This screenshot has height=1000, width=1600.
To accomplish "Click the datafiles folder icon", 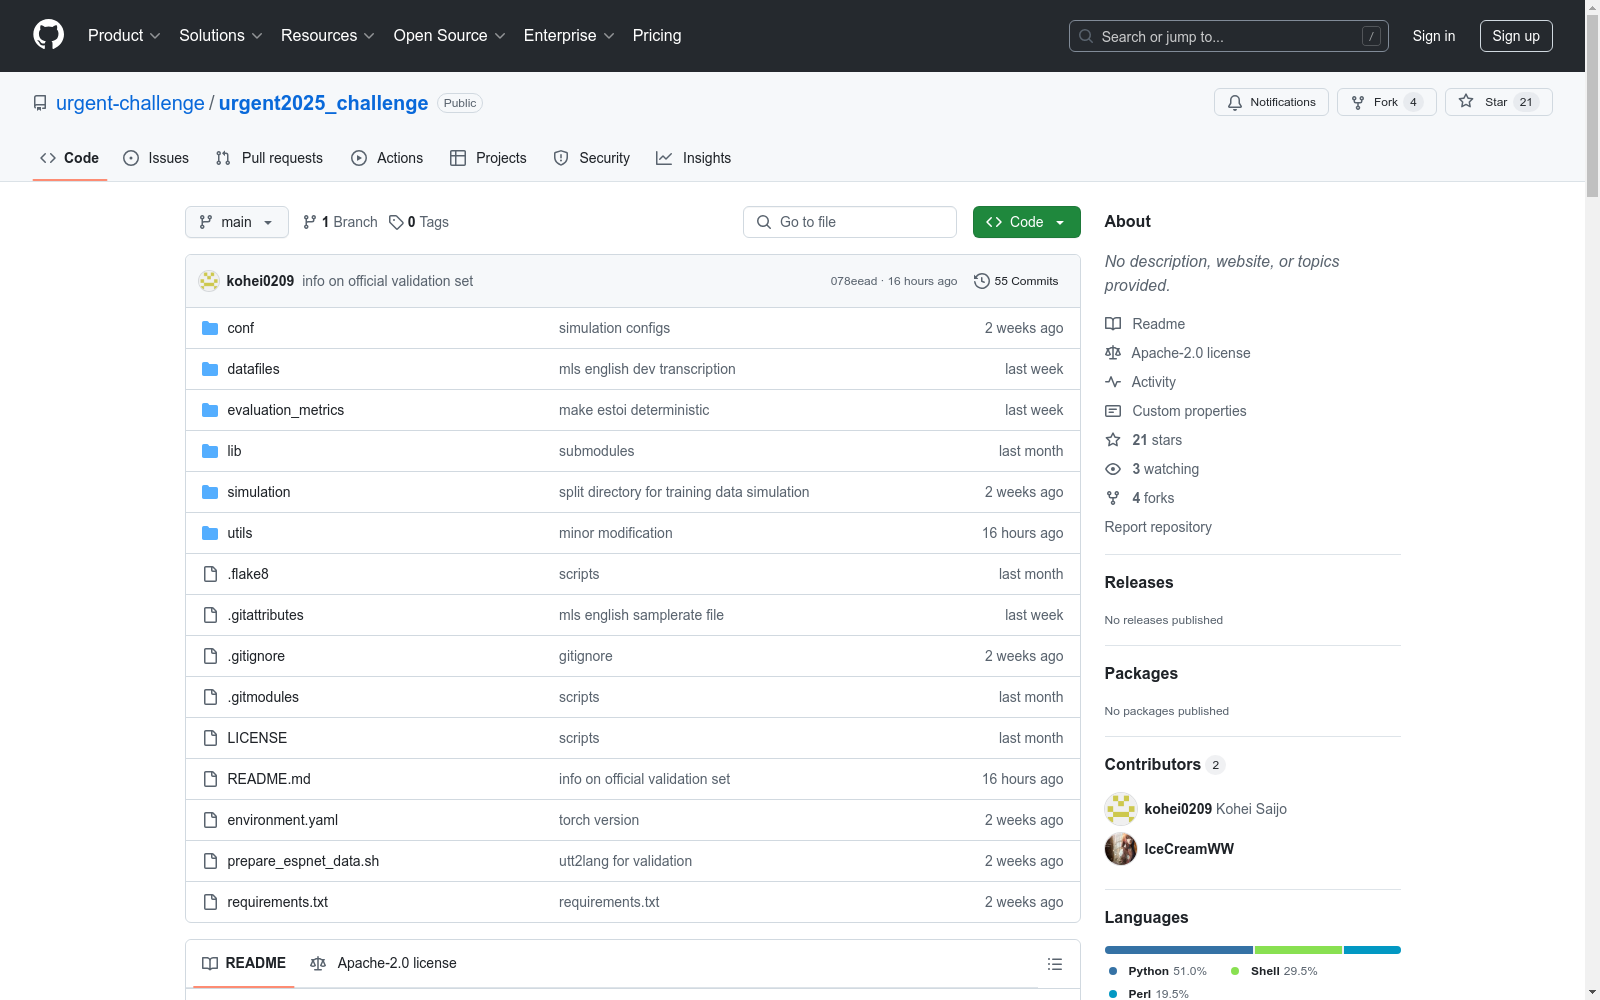I will (210, 369).
